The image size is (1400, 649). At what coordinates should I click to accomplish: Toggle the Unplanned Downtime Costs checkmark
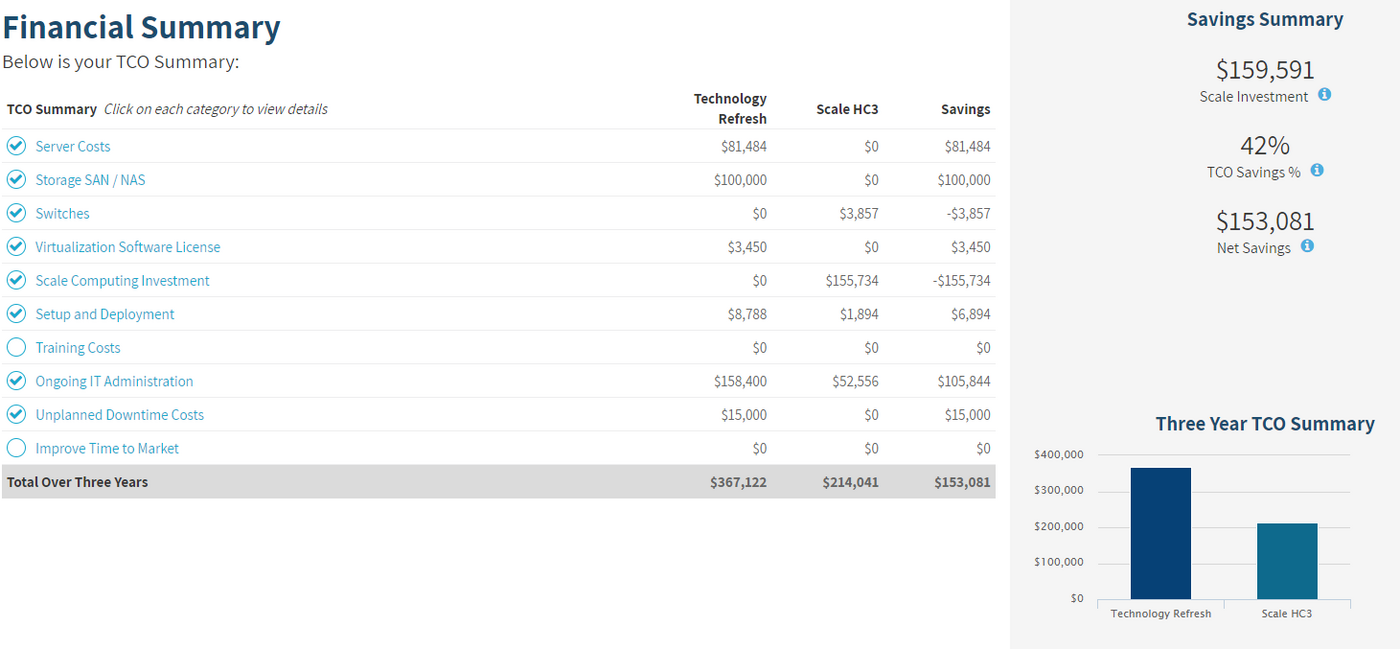16,415
